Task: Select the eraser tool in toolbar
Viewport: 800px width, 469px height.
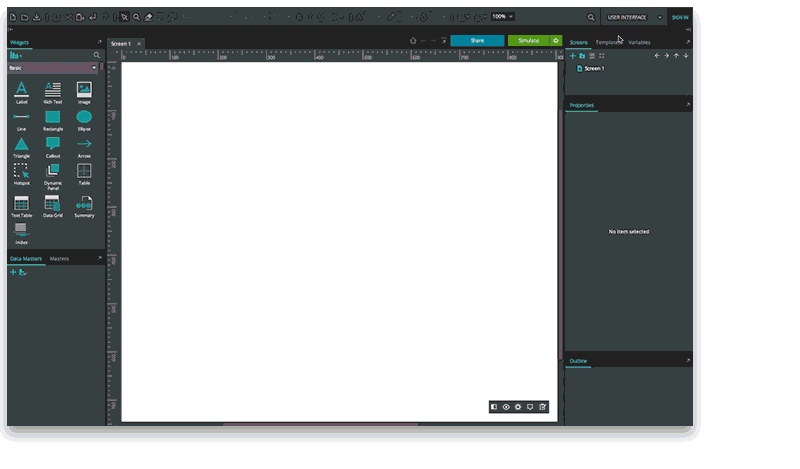Action: coord(148,17)
